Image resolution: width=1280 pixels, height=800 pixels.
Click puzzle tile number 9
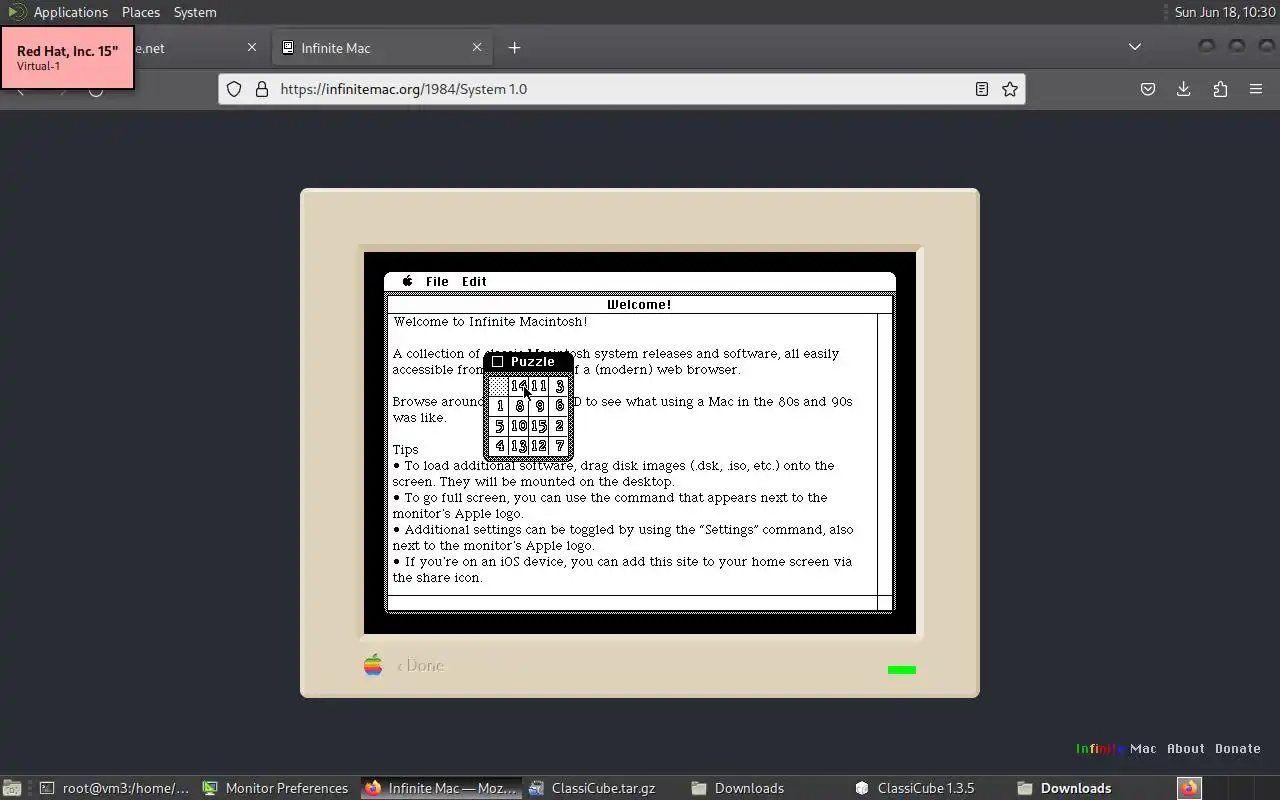pos(539,406)
